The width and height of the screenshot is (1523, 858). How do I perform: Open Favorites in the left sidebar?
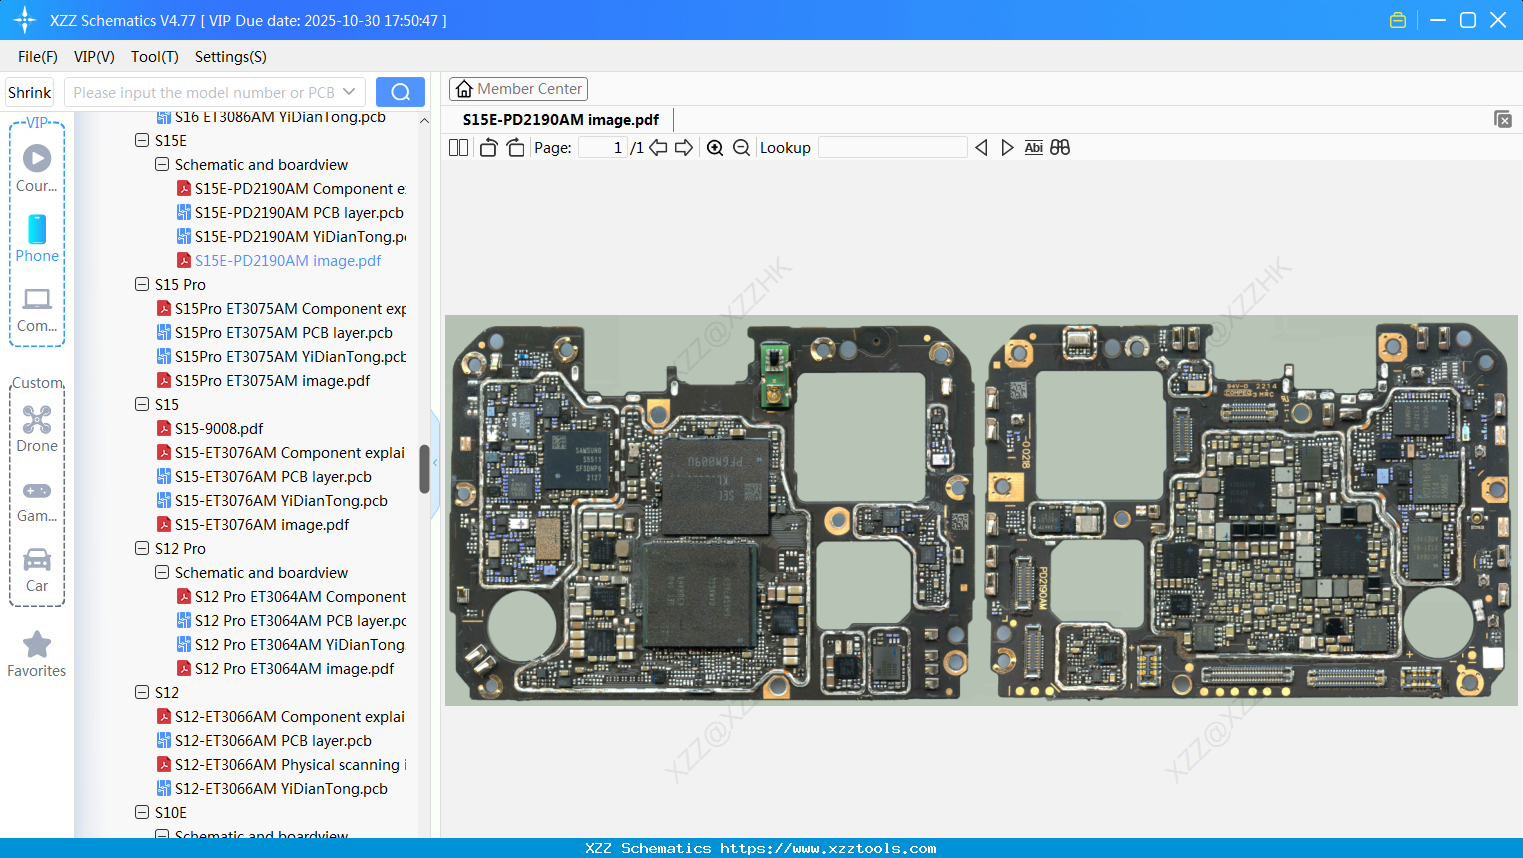coord(37,655)
